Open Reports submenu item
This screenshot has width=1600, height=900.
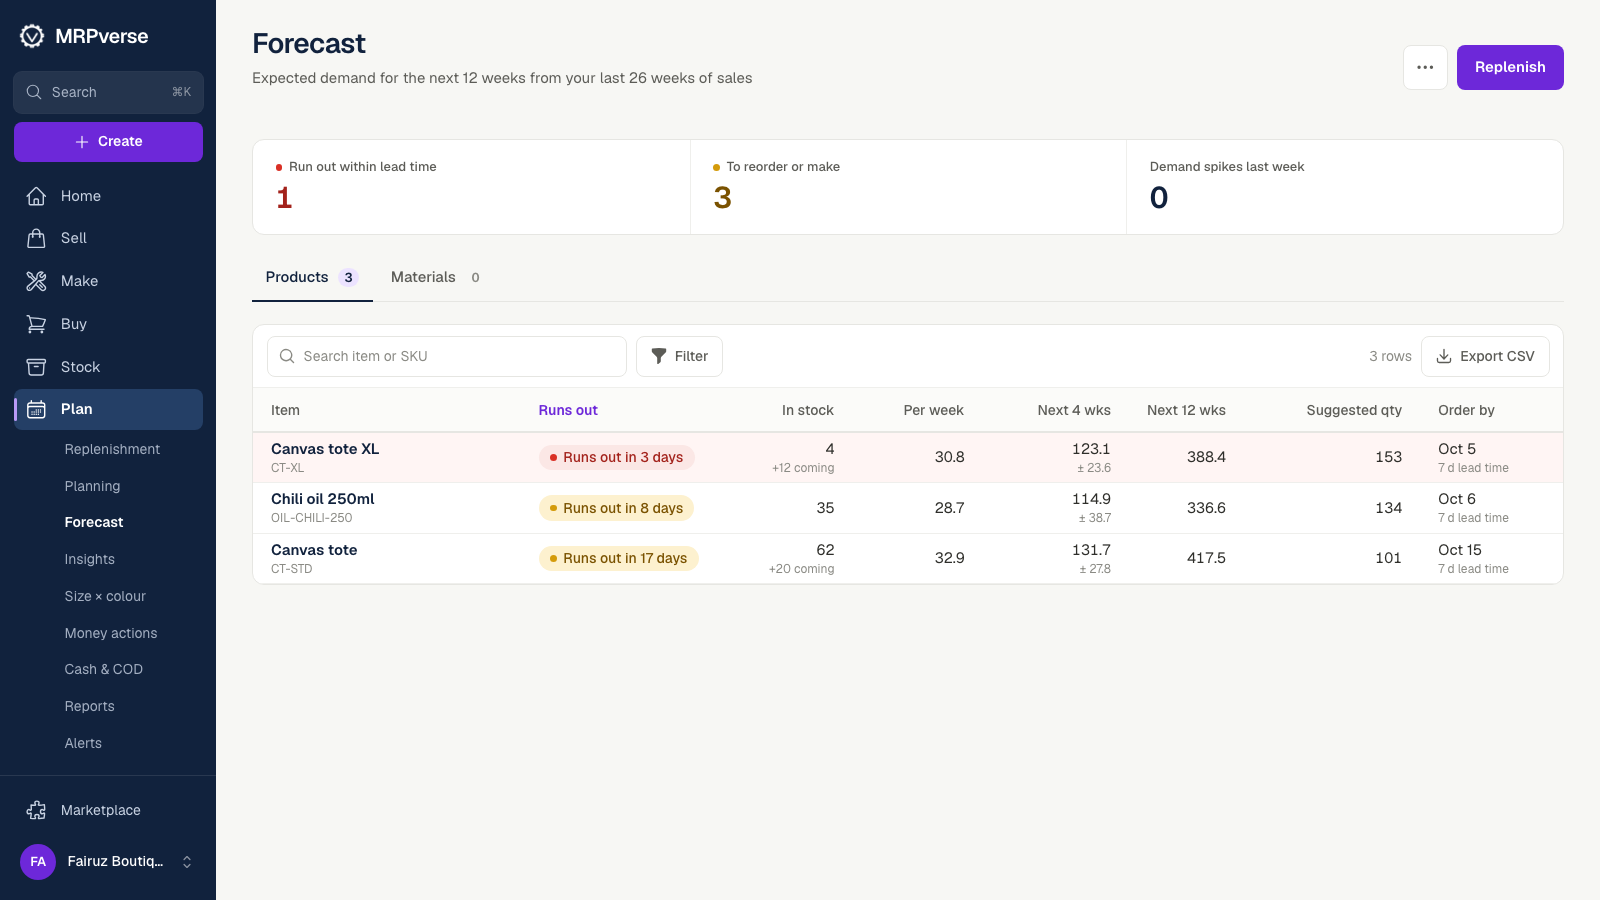click(x=90, y=706)
